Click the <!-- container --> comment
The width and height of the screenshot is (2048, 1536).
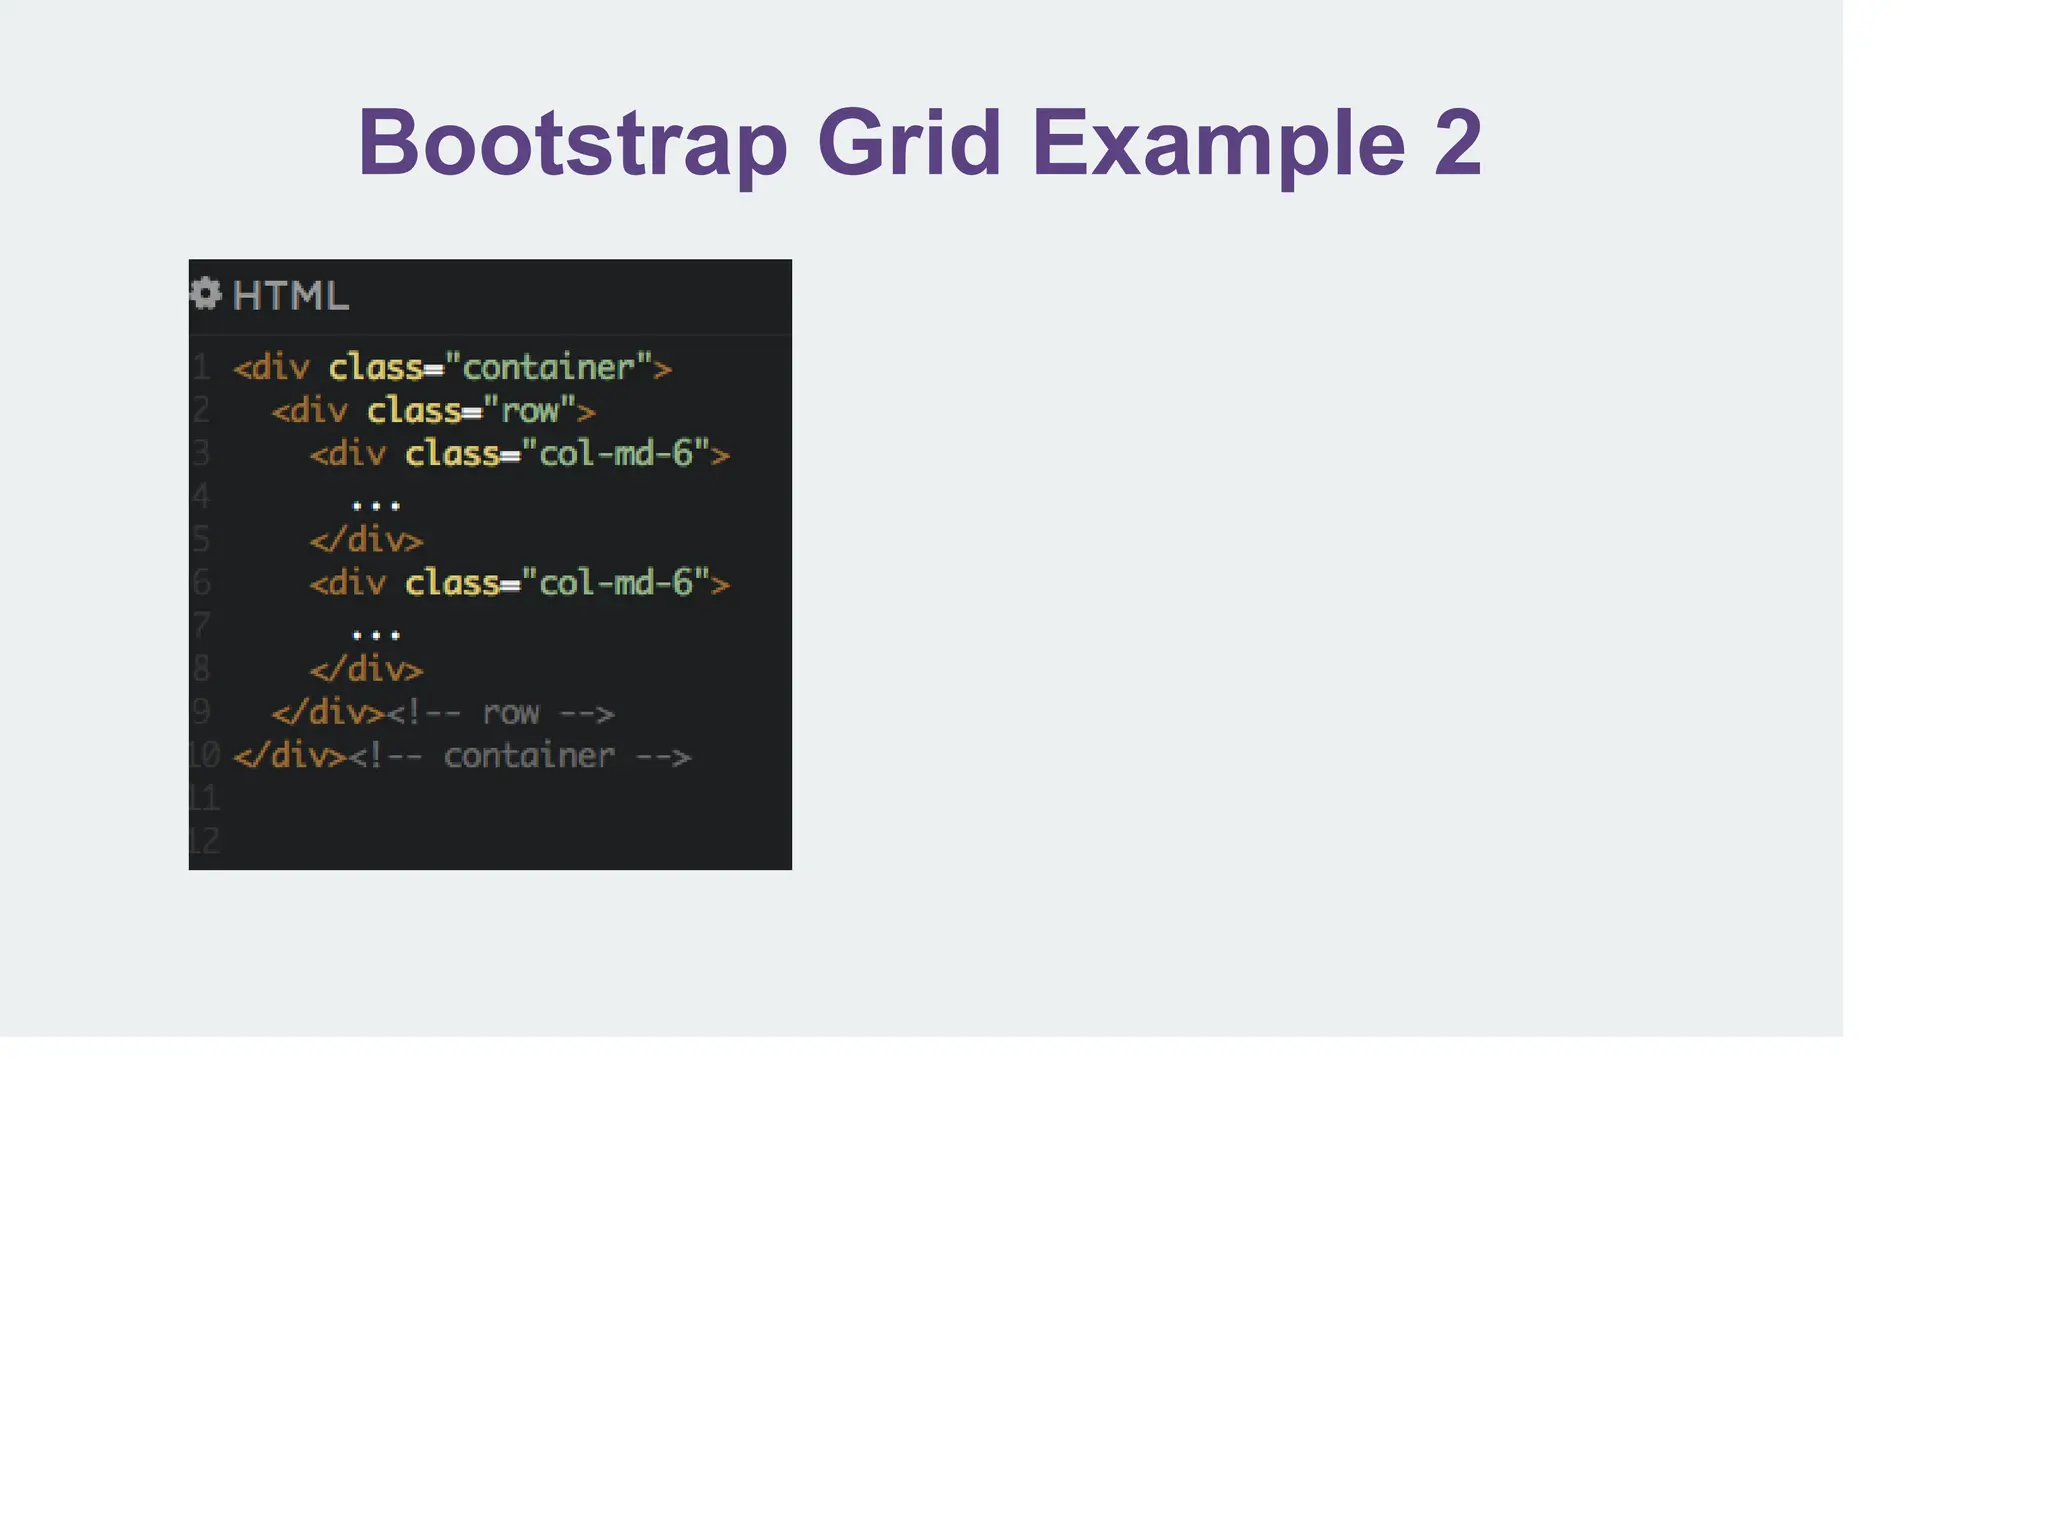(x=520, y=756)
